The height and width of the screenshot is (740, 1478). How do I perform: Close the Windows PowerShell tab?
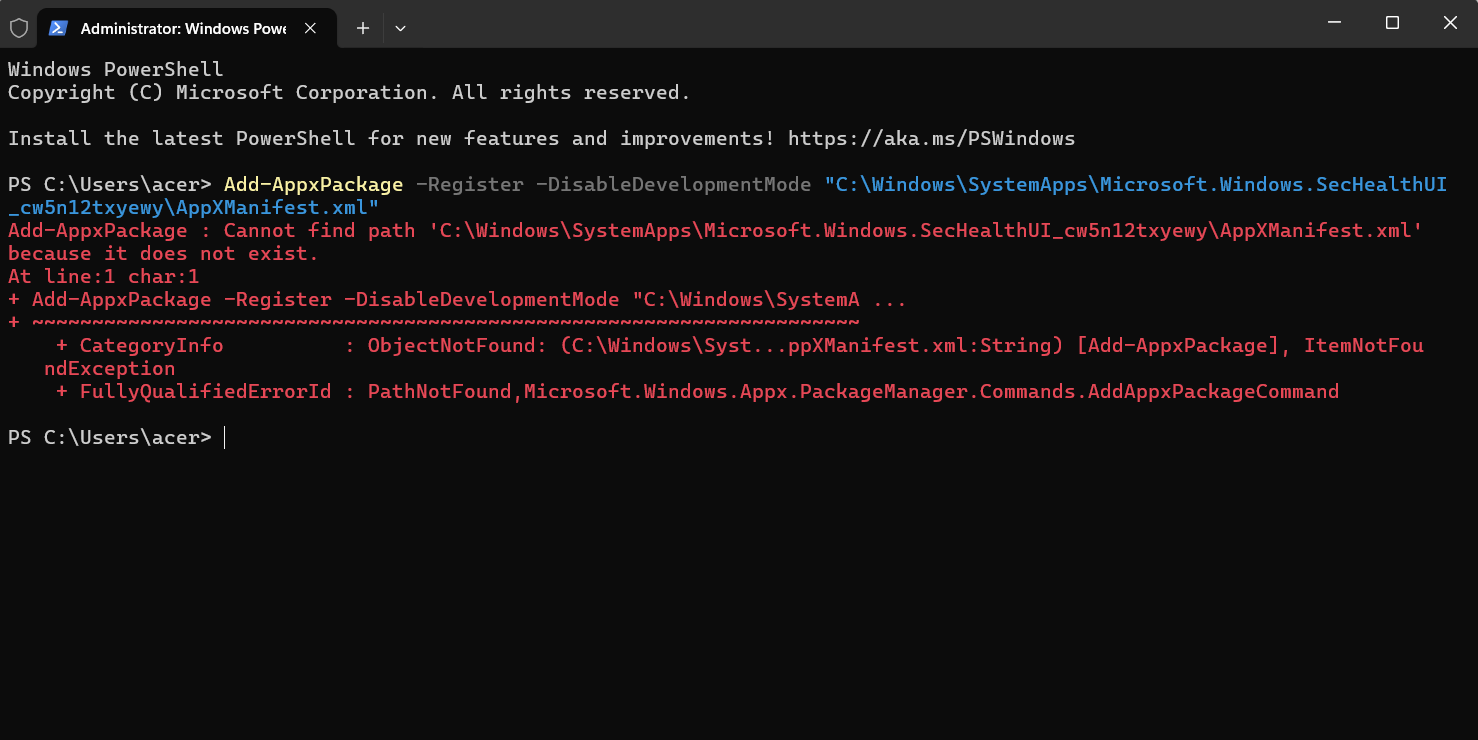click(311, 28)
